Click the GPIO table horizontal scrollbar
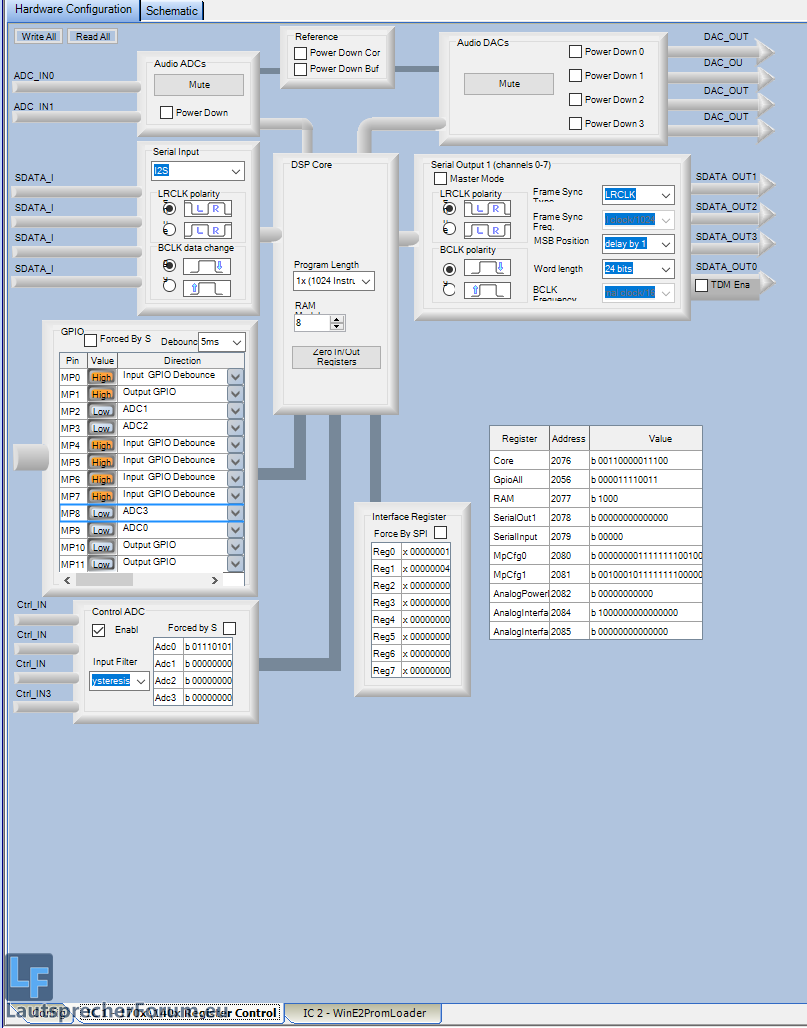The height and width of the screenshot is (1028, 807). pos(140,580)
